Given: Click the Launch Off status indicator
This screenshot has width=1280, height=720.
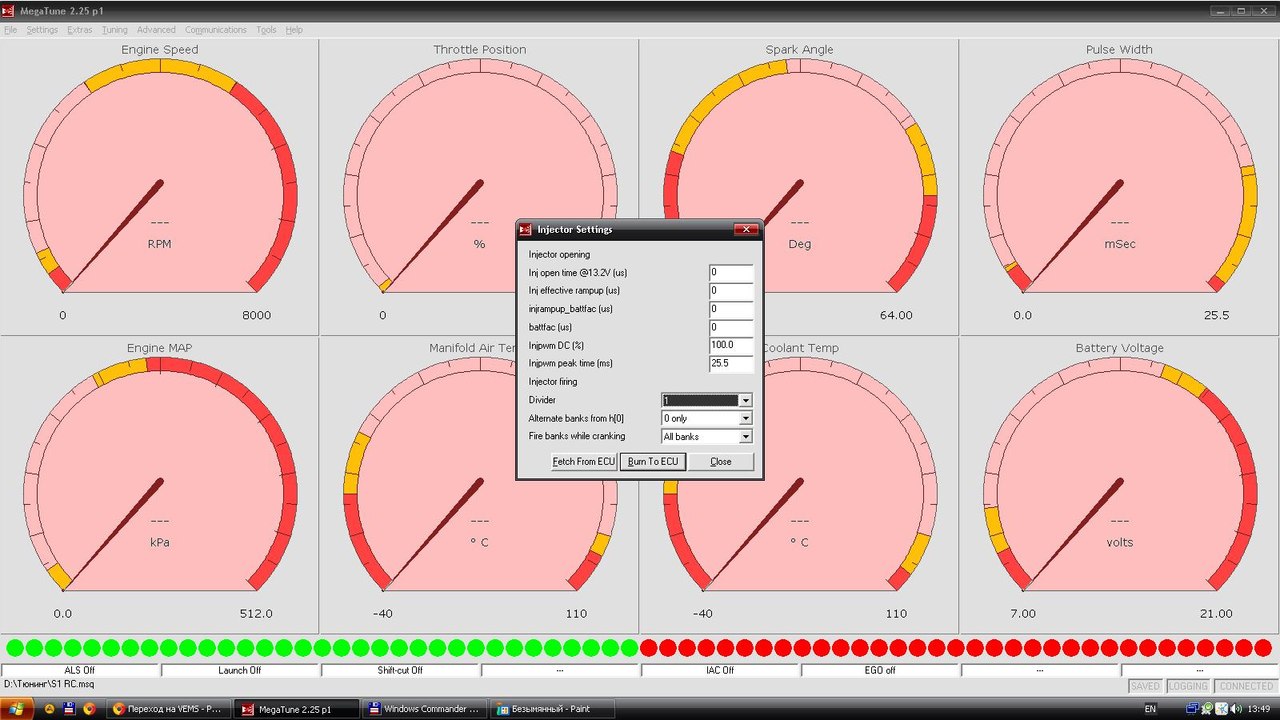Looking at the screenshot, I should pos(240,670).
